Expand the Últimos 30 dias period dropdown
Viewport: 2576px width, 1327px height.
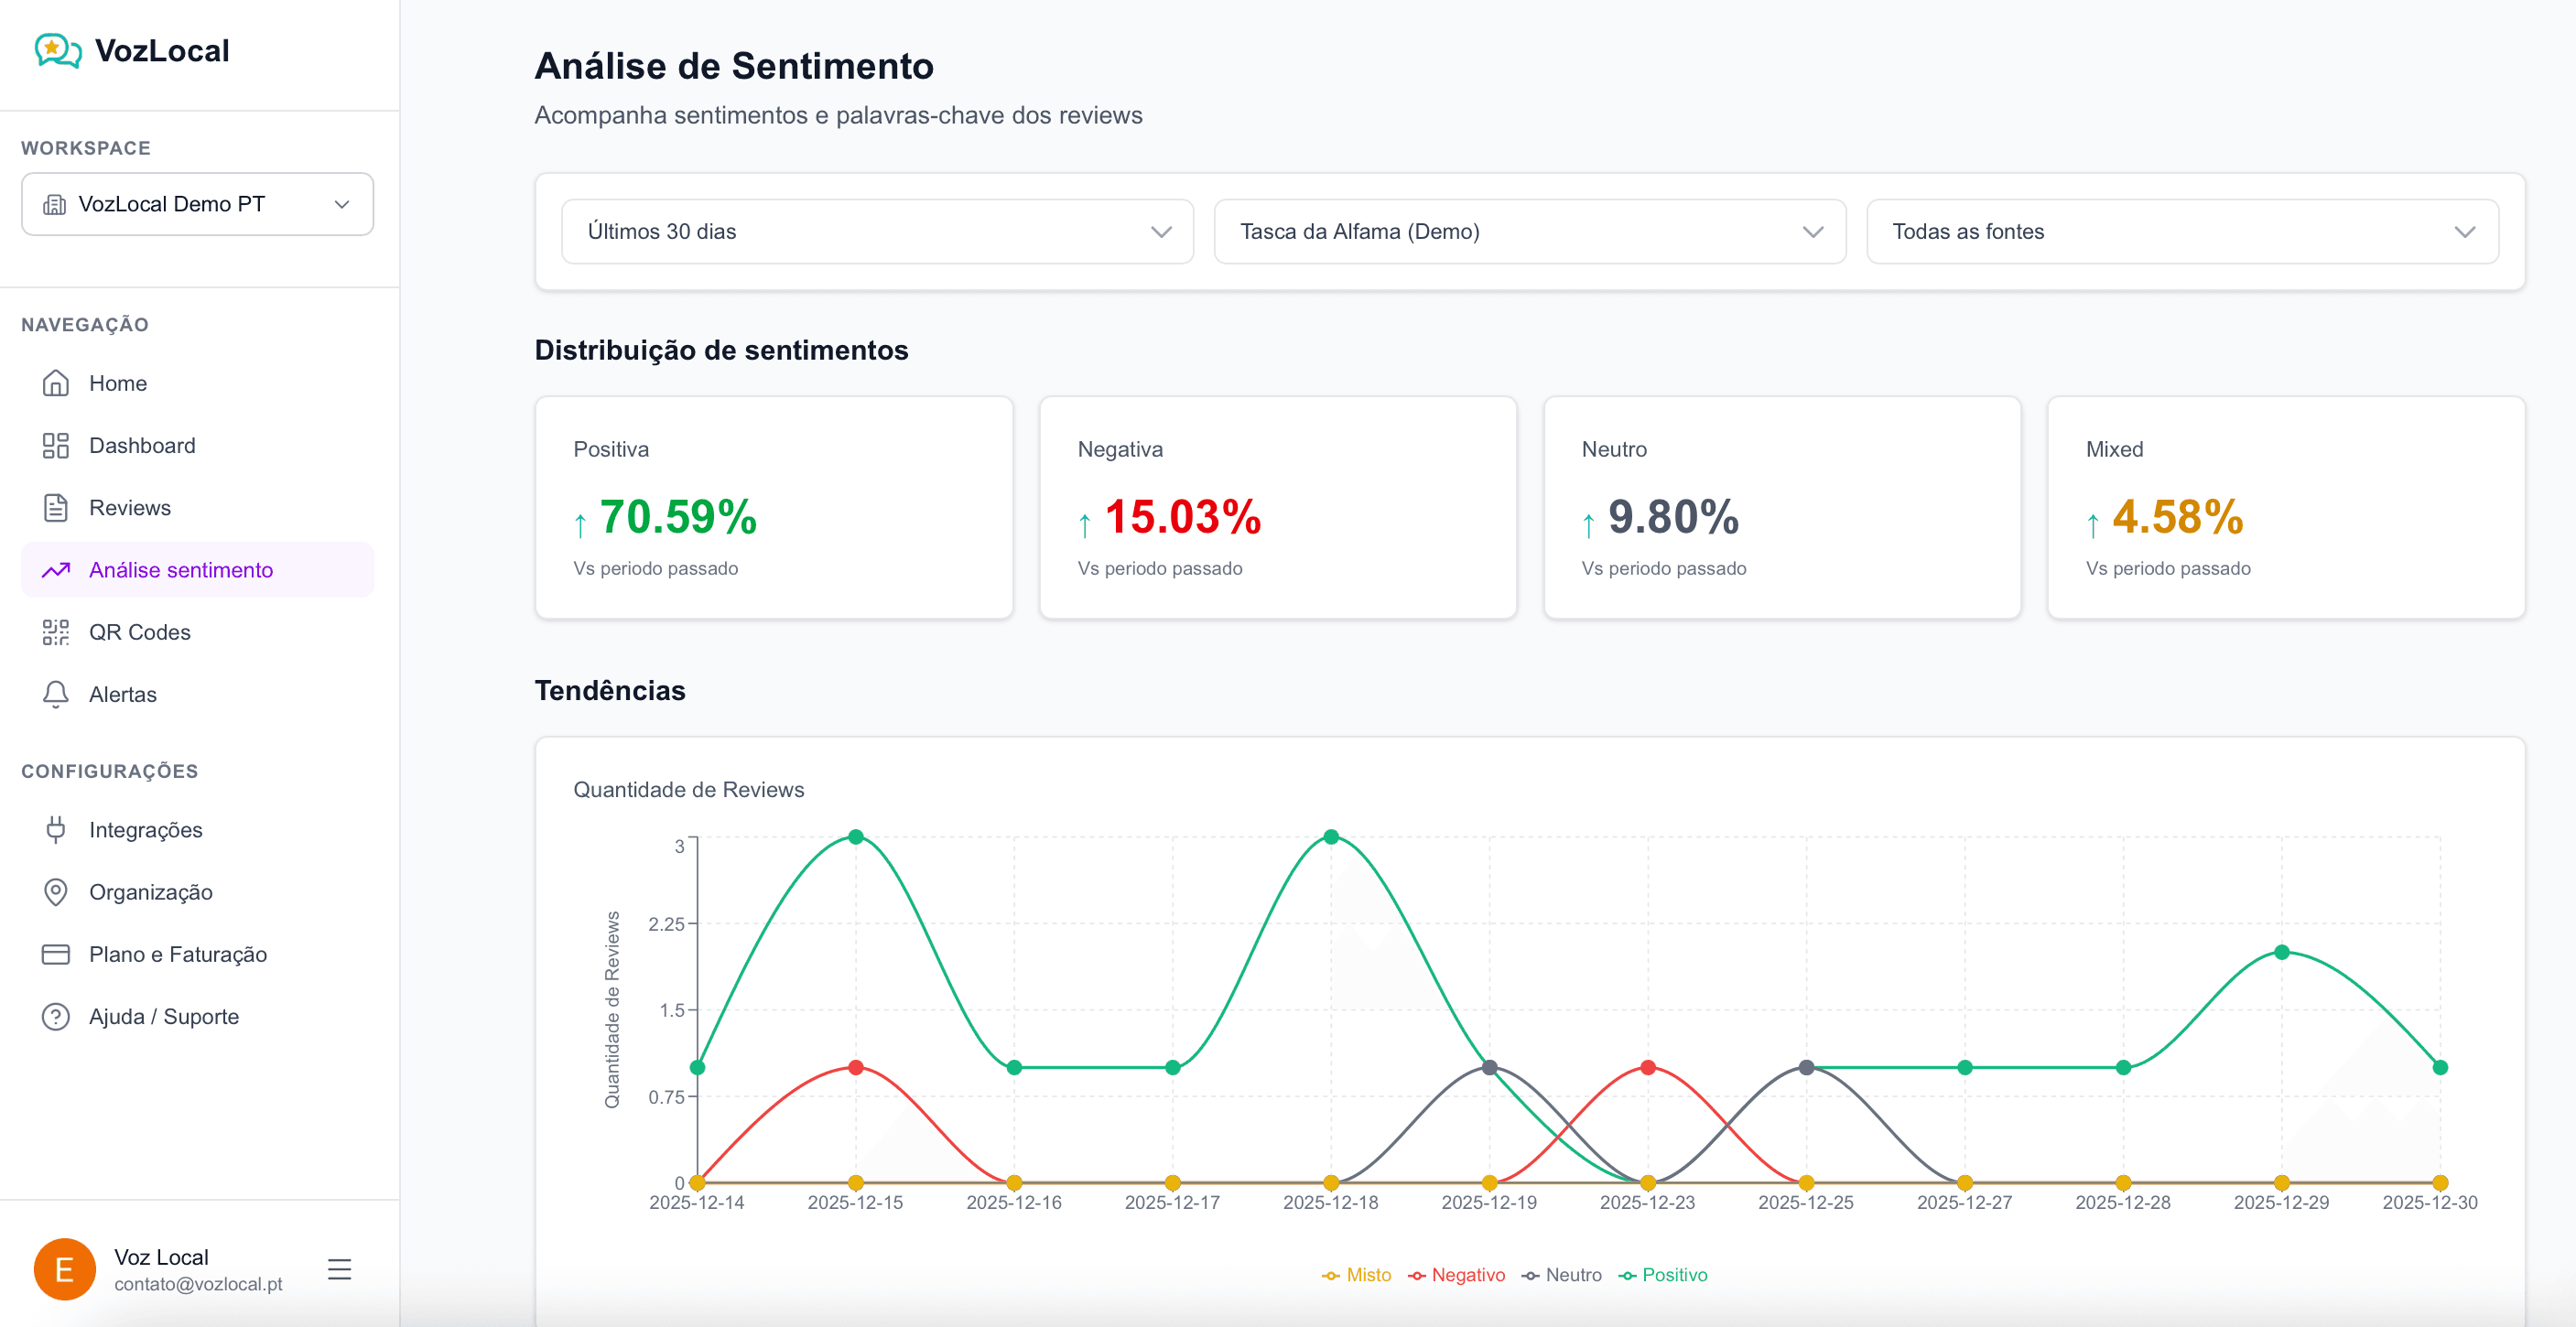click(x=877, y=231)
